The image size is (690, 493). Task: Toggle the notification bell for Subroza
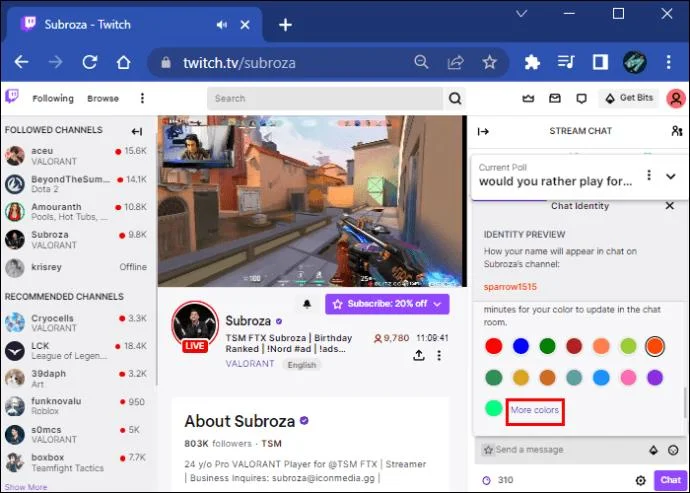point(307,304)
